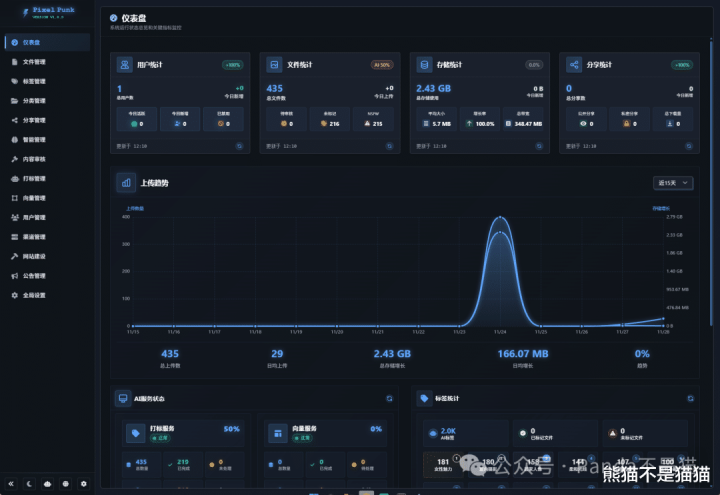720x495 pixels.
Task: Refresh the 用户统计 card
Action: (239, 146)
